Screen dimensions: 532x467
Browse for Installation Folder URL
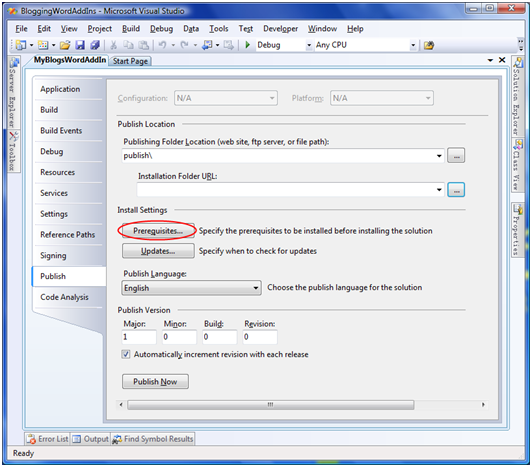coord(456,190)
